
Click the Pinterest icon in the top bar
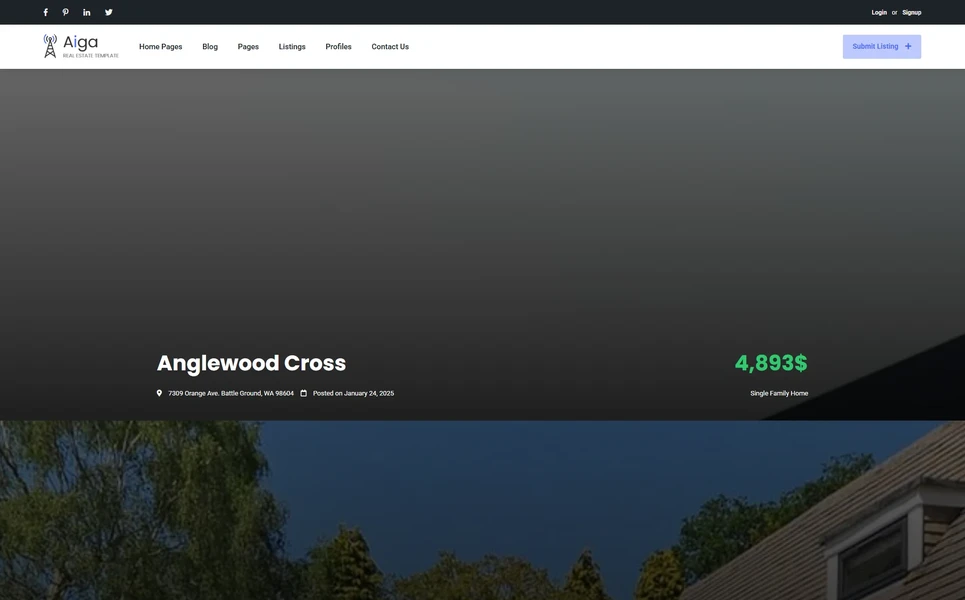[x=65, y=12]
